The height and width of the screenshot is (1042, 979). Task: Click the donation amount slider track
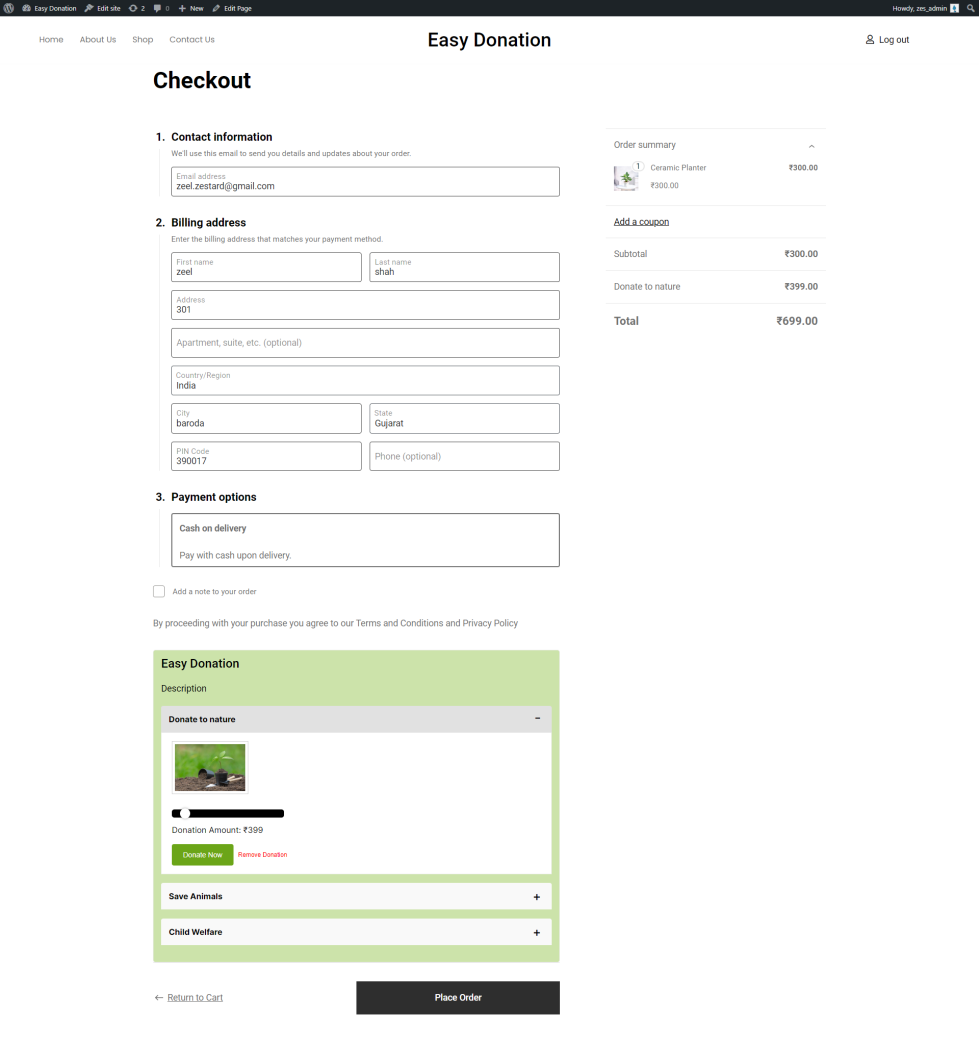click(228, 813)
